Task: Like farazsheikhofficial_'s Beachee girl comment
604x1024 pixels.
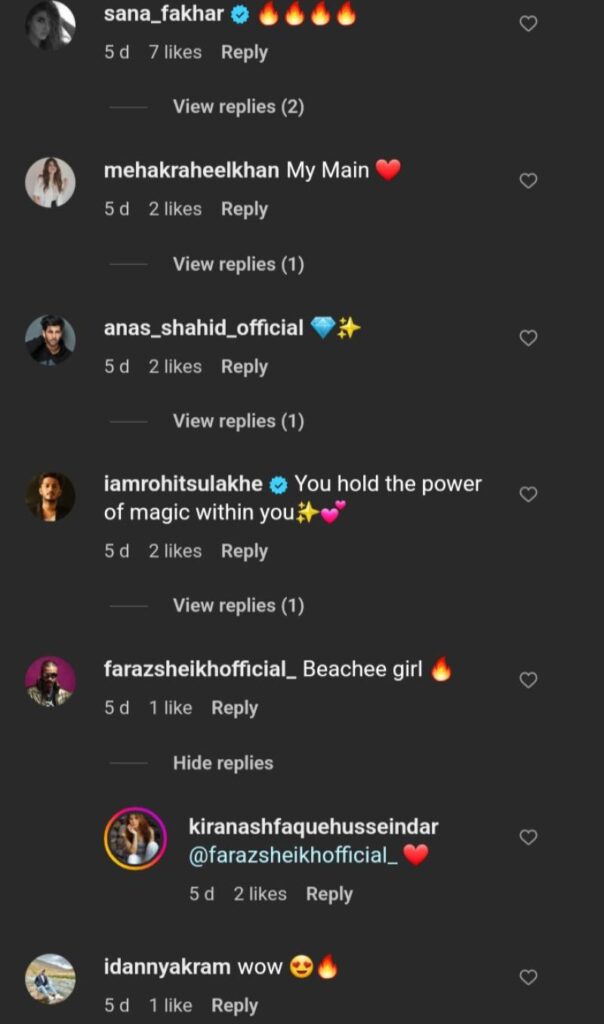Action: (528, 680)
